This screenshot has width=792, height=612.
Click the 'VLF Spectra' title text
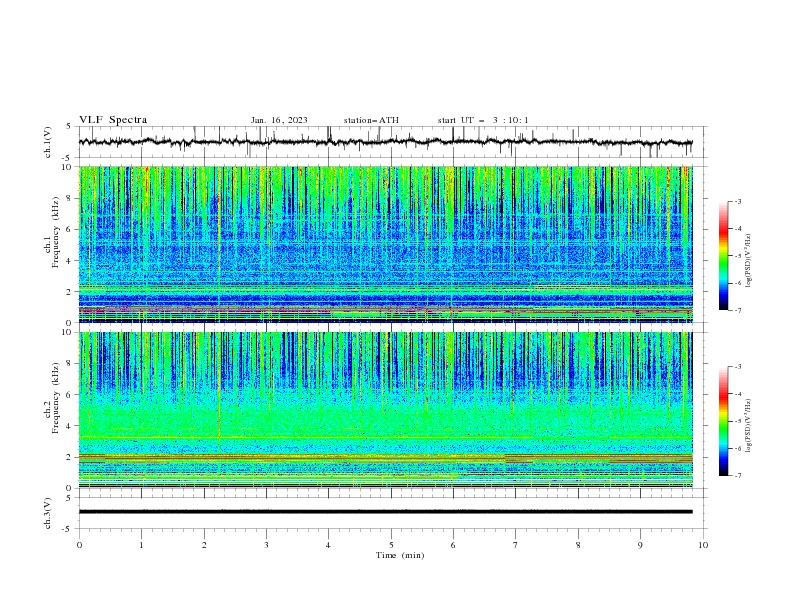pyautogui.click(x=113, y=120)
